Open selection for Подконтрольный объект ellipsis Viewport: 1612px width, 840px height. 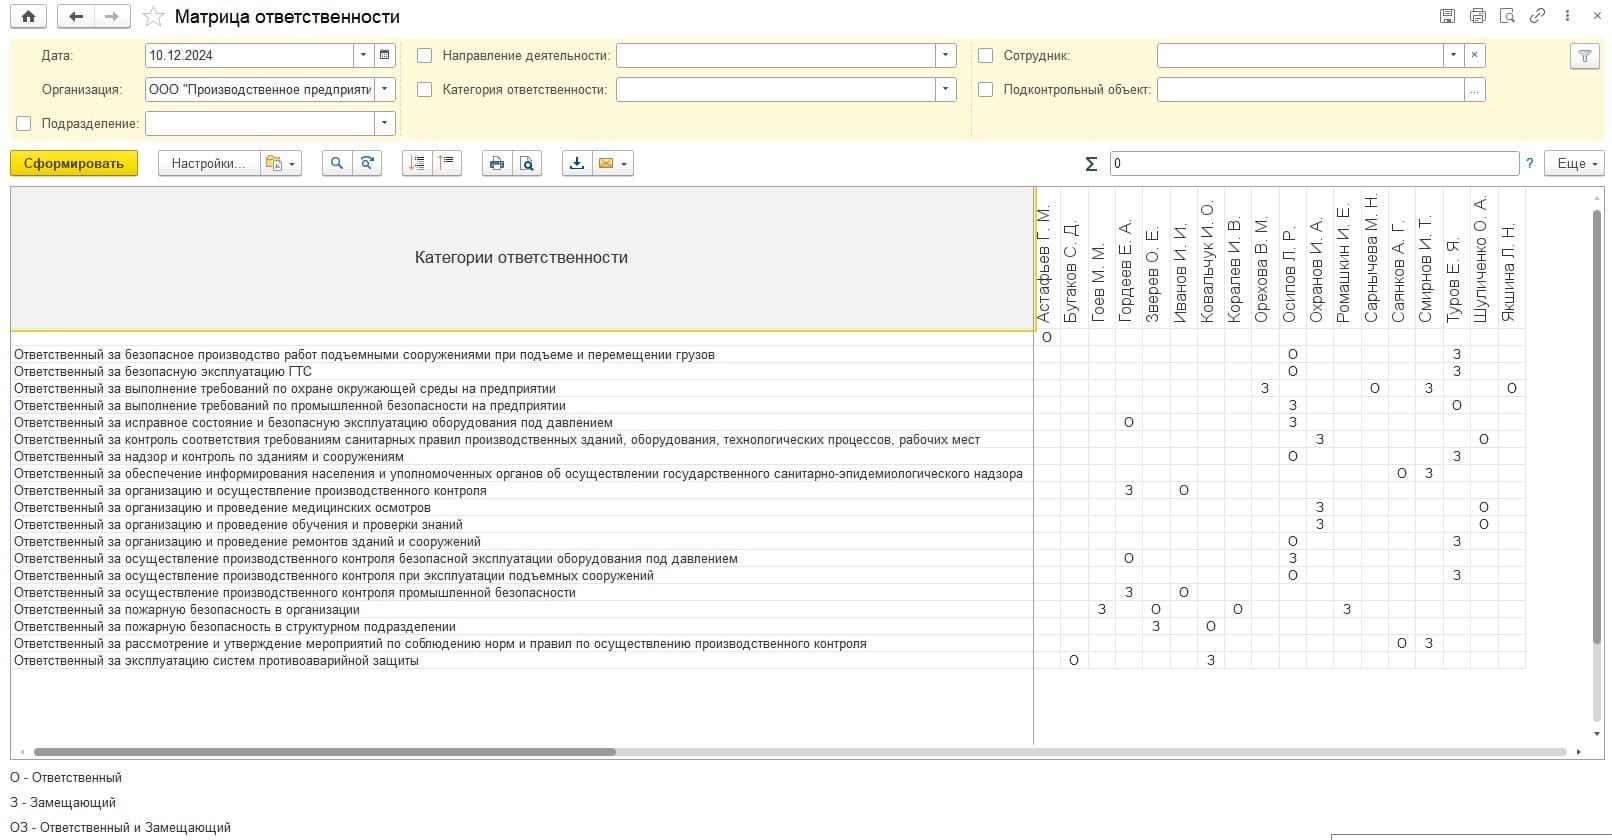tap(1474, 90)
